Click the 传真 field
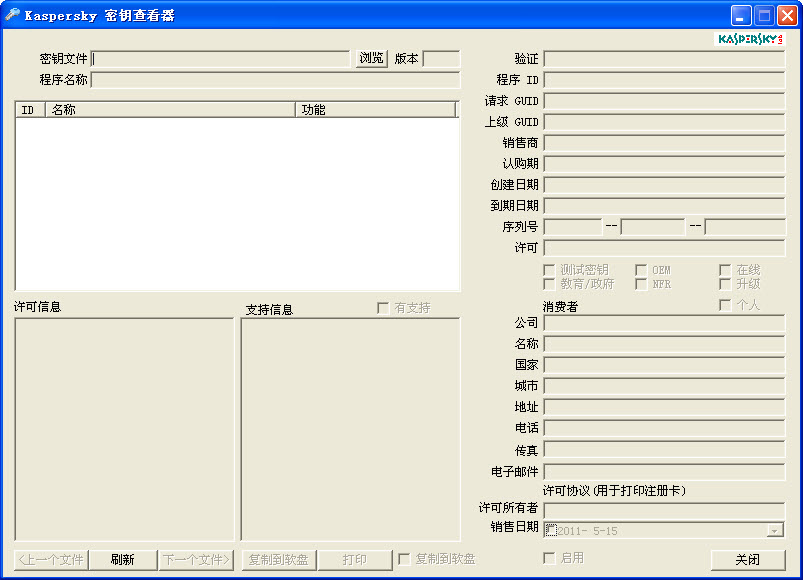 664,450
